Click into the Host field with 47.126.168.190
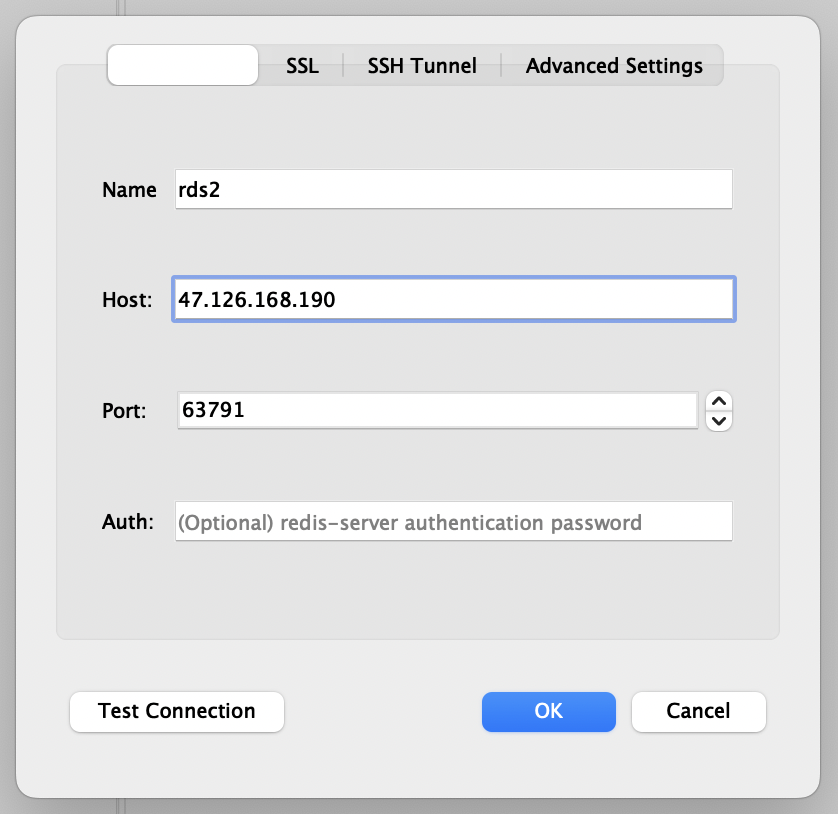This screenshot has height=814, width=838. (453, 299)
